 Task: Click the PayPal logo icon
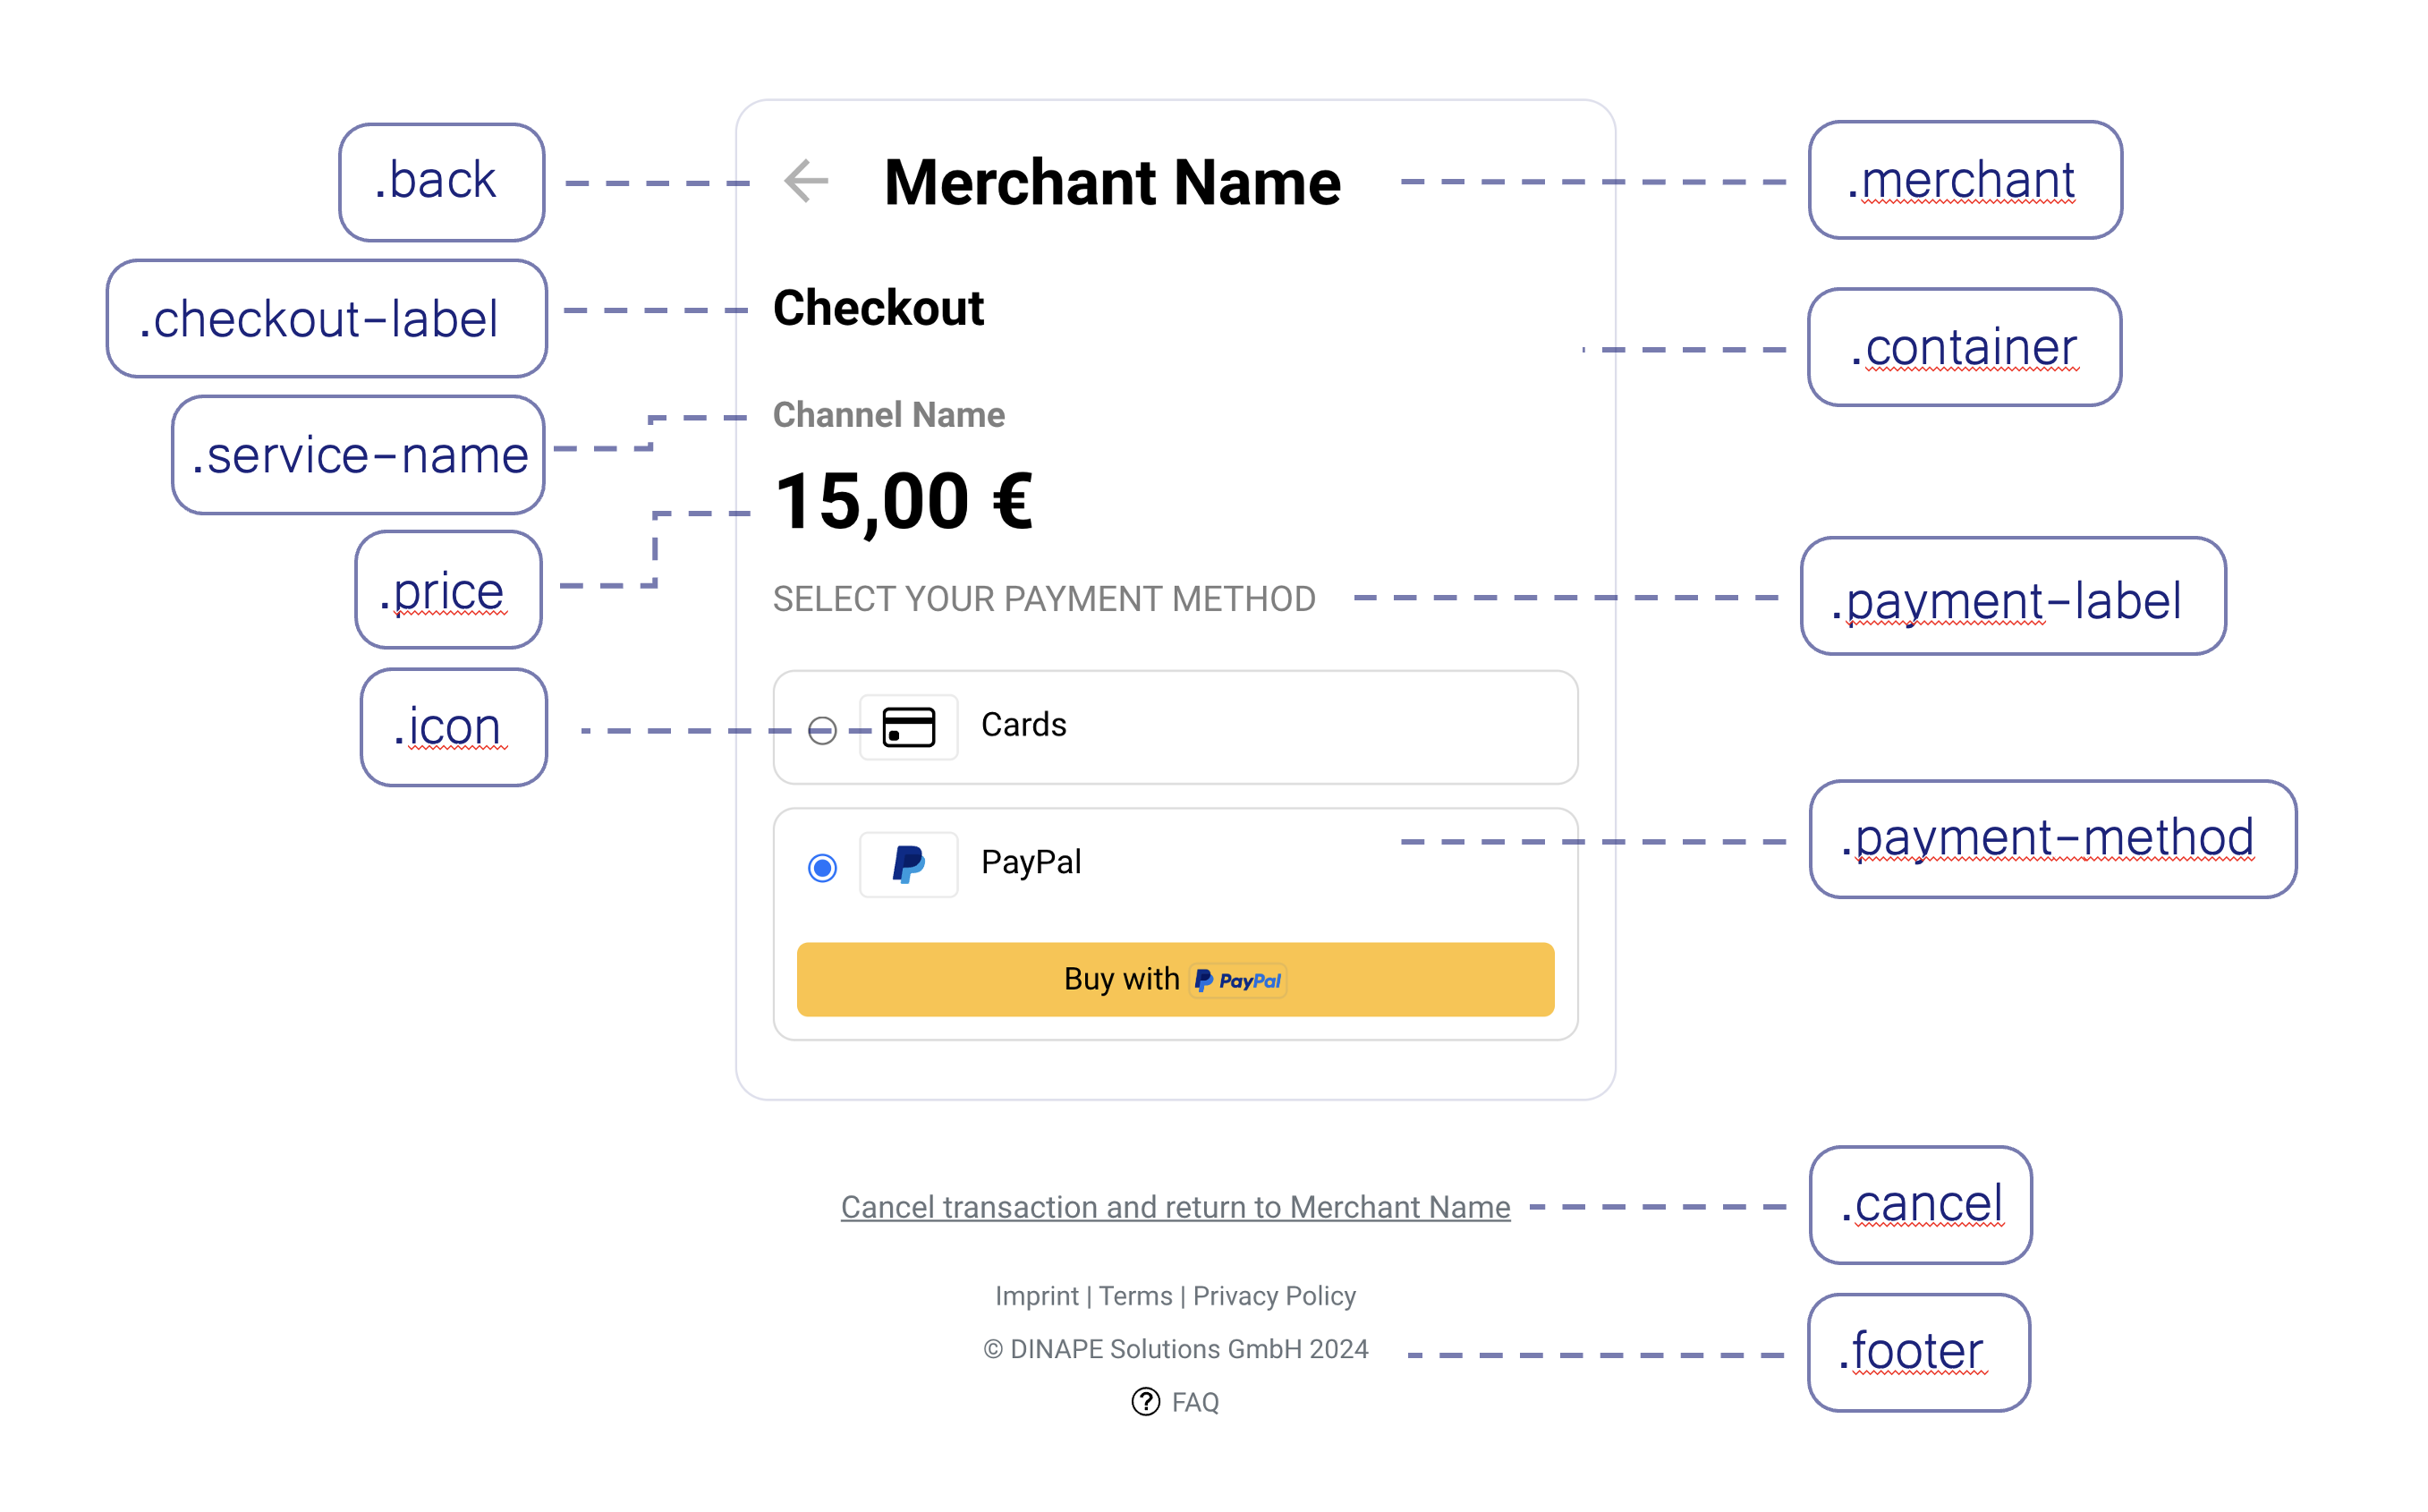point(908,864)
